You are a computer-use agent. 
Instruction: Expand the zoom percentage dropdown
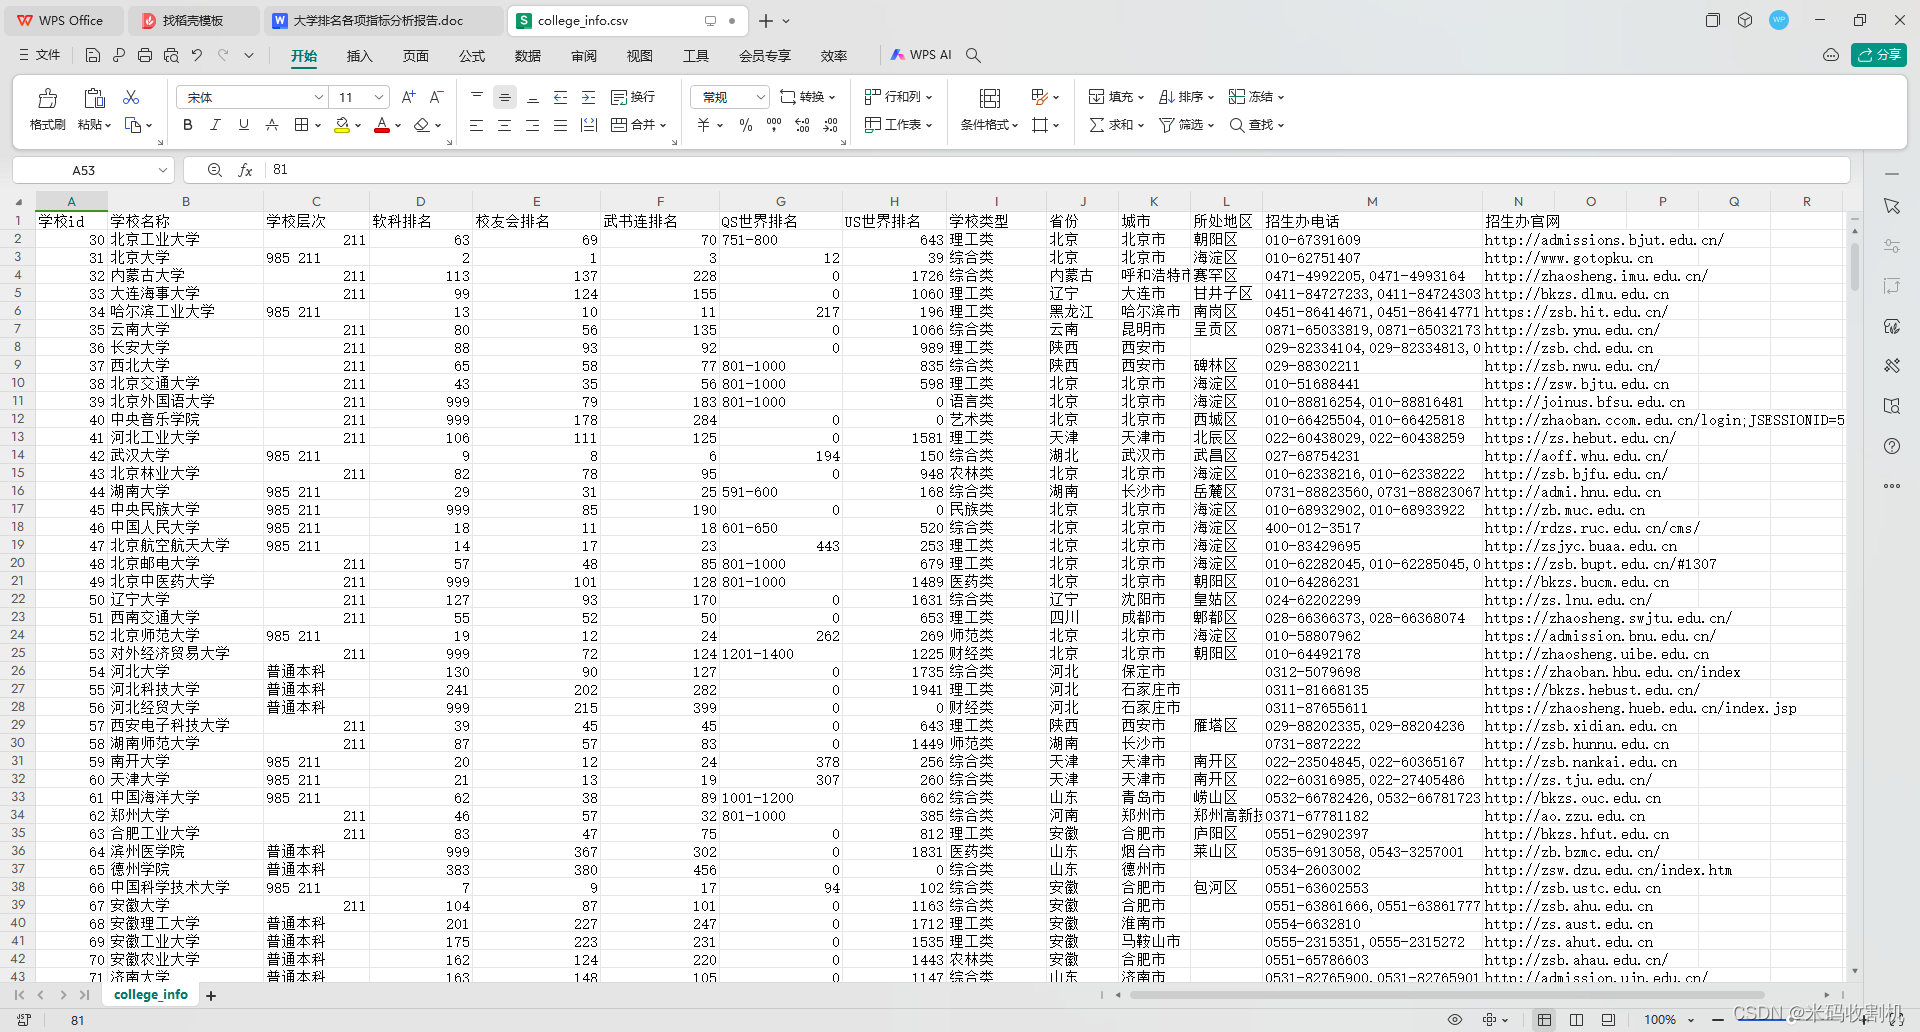coord(1692,1020)
